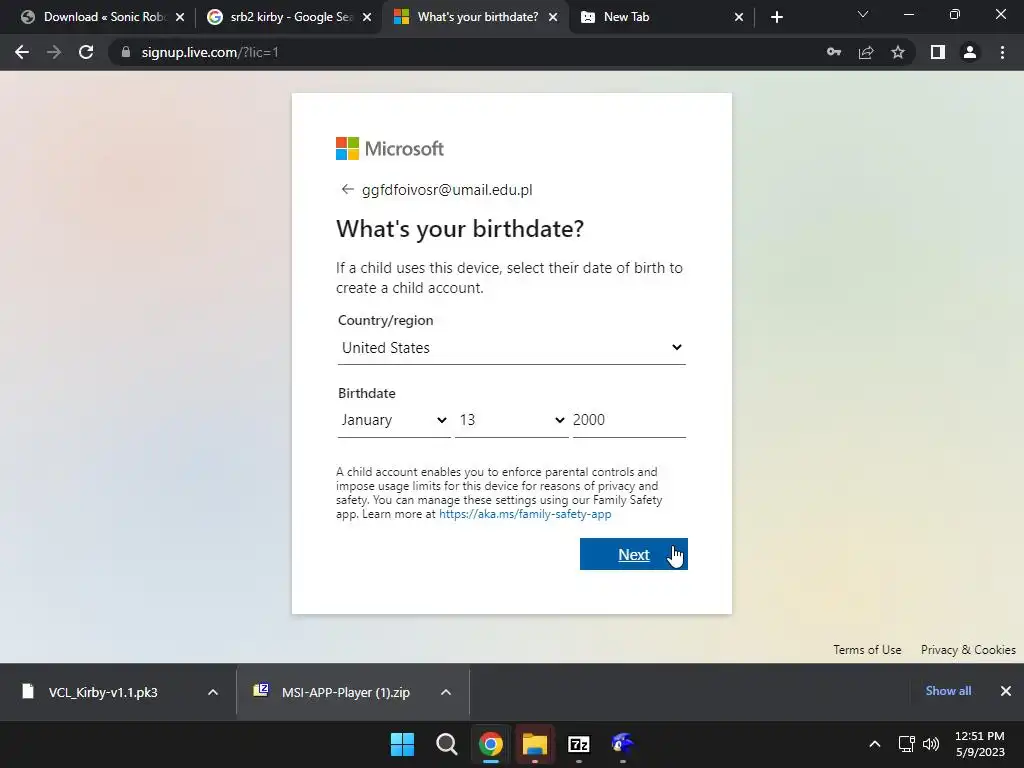View site lock security info
The height and width of the screenshot is (768, 1024).
tap(126, 52)
